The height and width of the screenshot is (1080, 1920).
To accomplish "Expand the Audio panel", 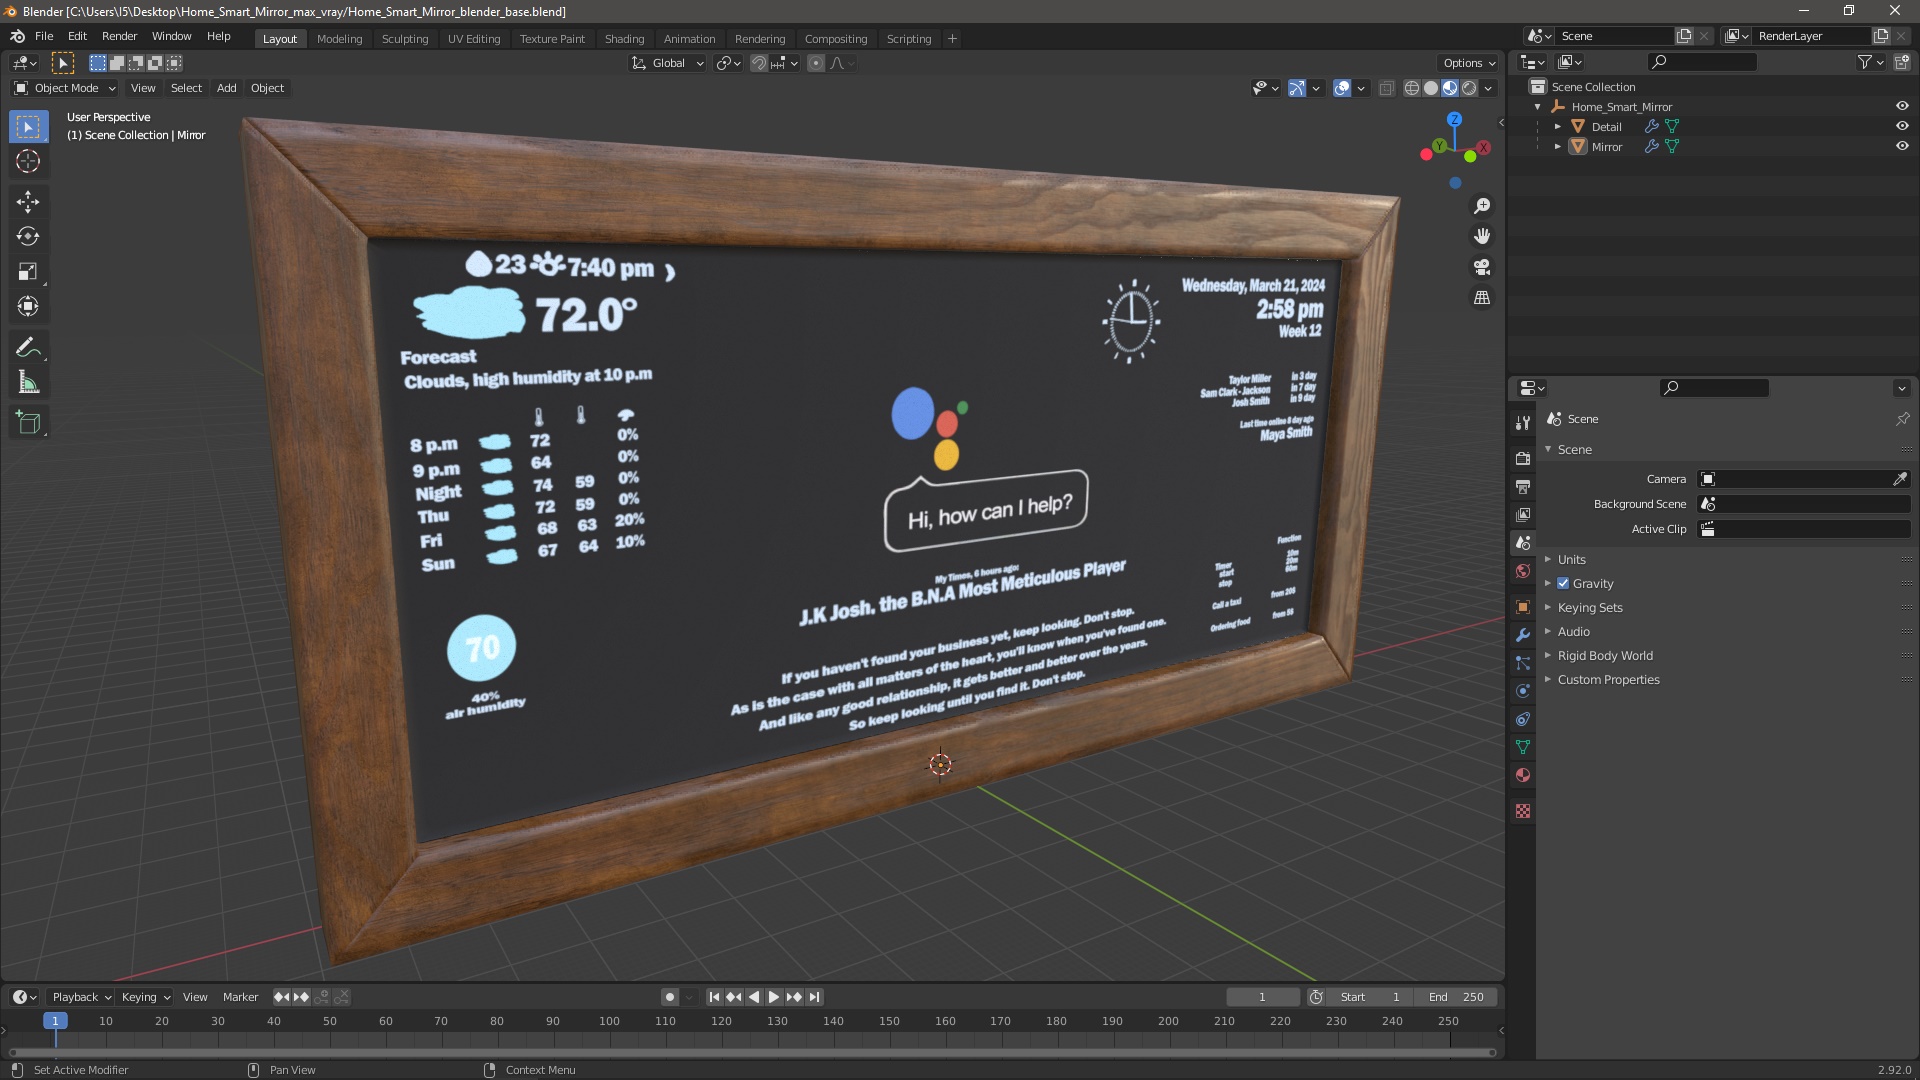I will coord(1573,632).
